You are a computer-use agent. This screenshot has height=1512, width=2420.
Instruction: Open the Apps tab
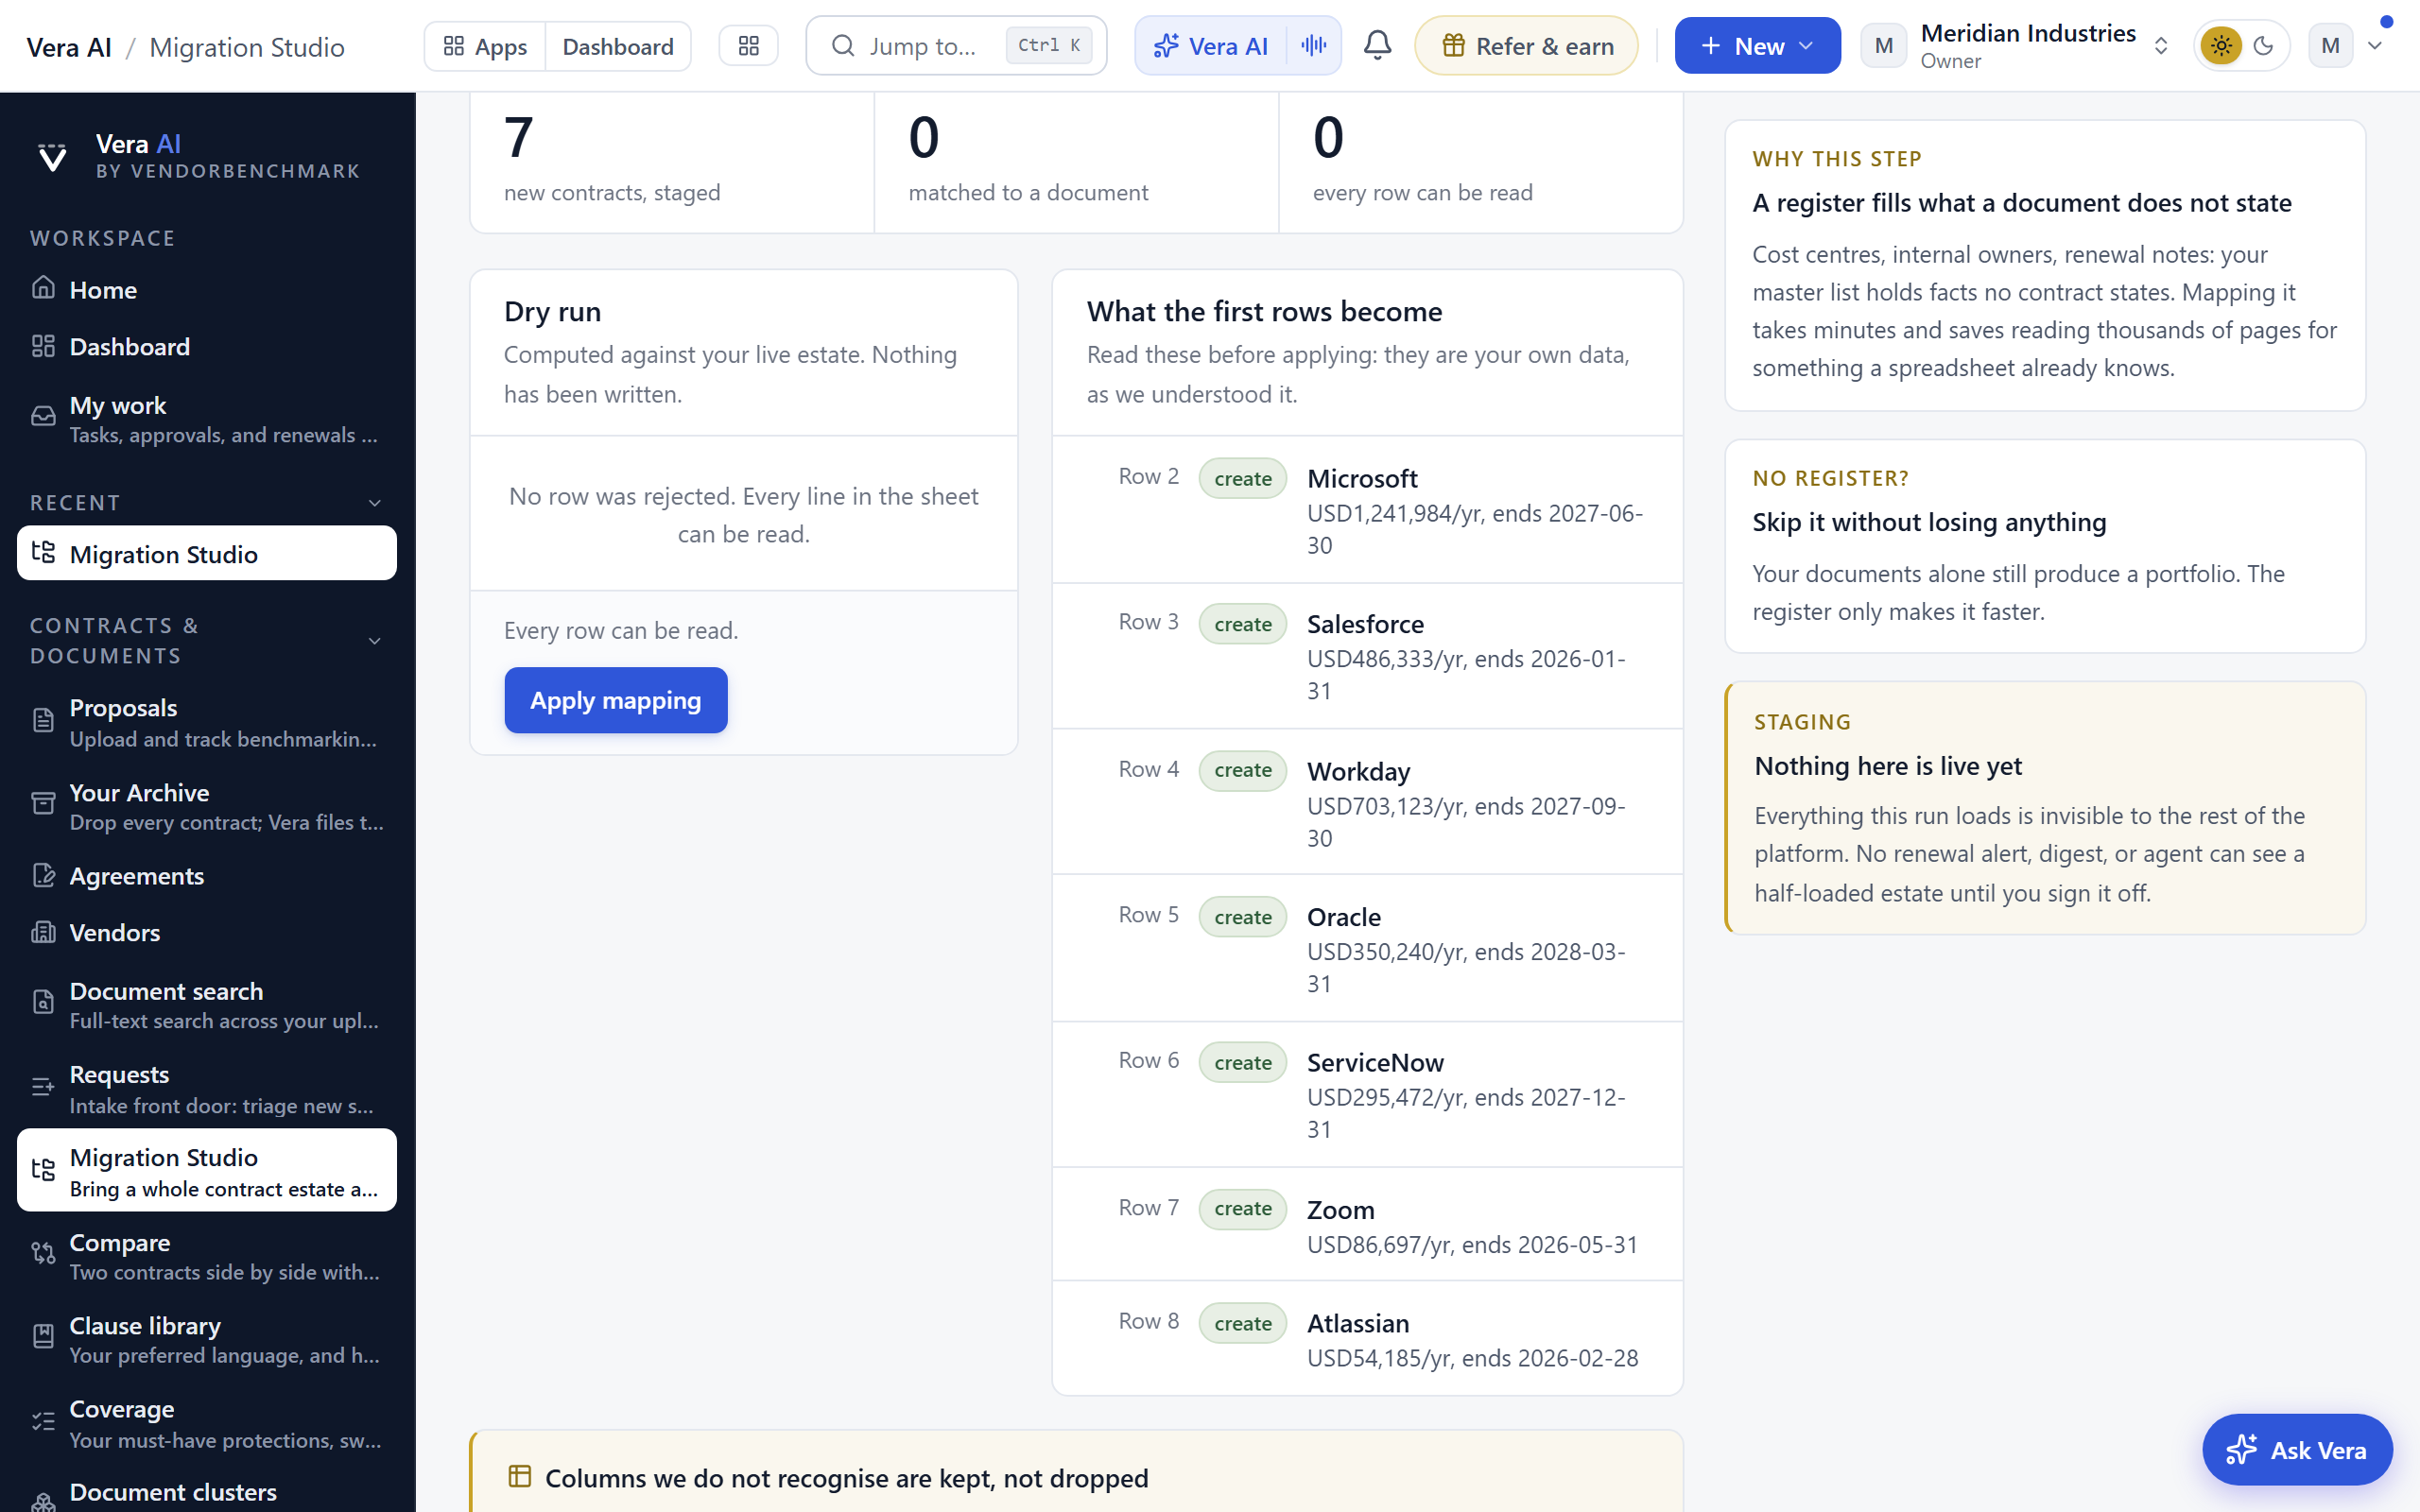485,46
